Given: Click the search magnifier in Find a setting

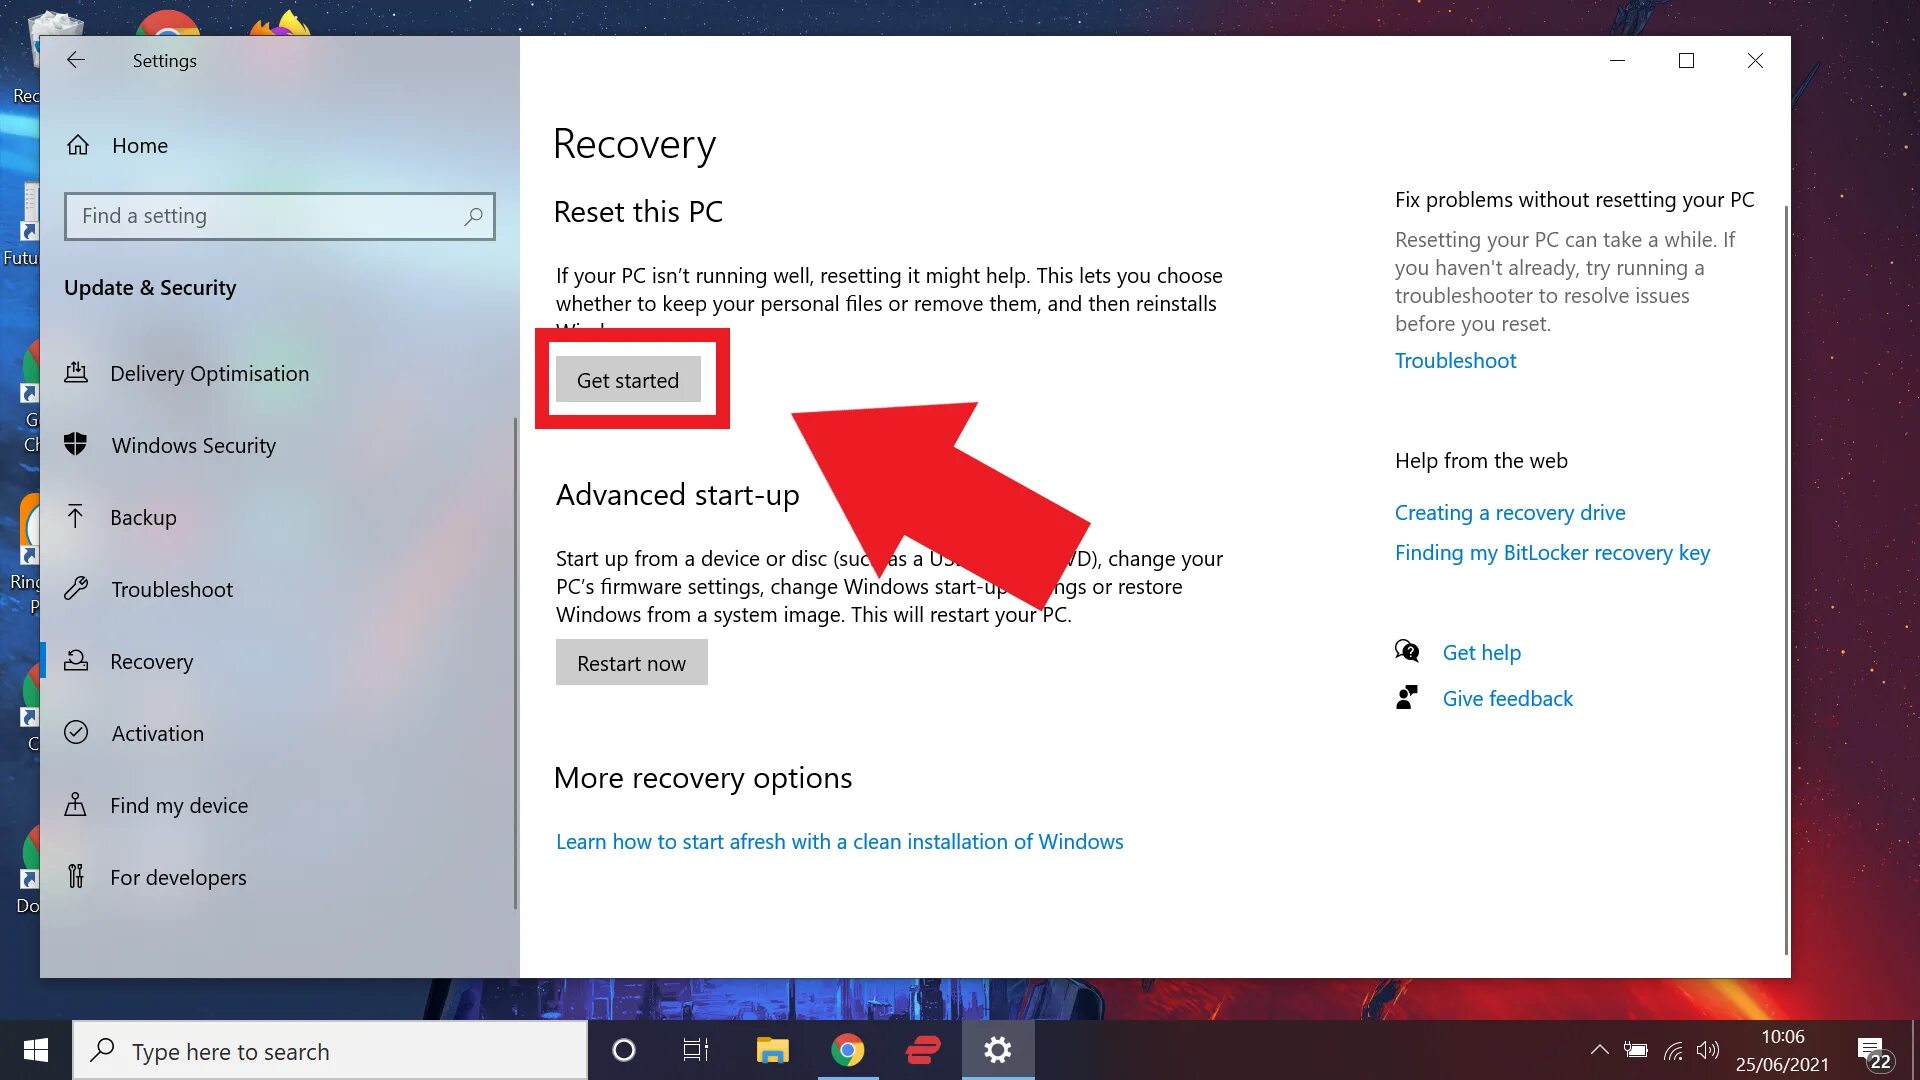Looking at the screenshot, I should (473, 216).
